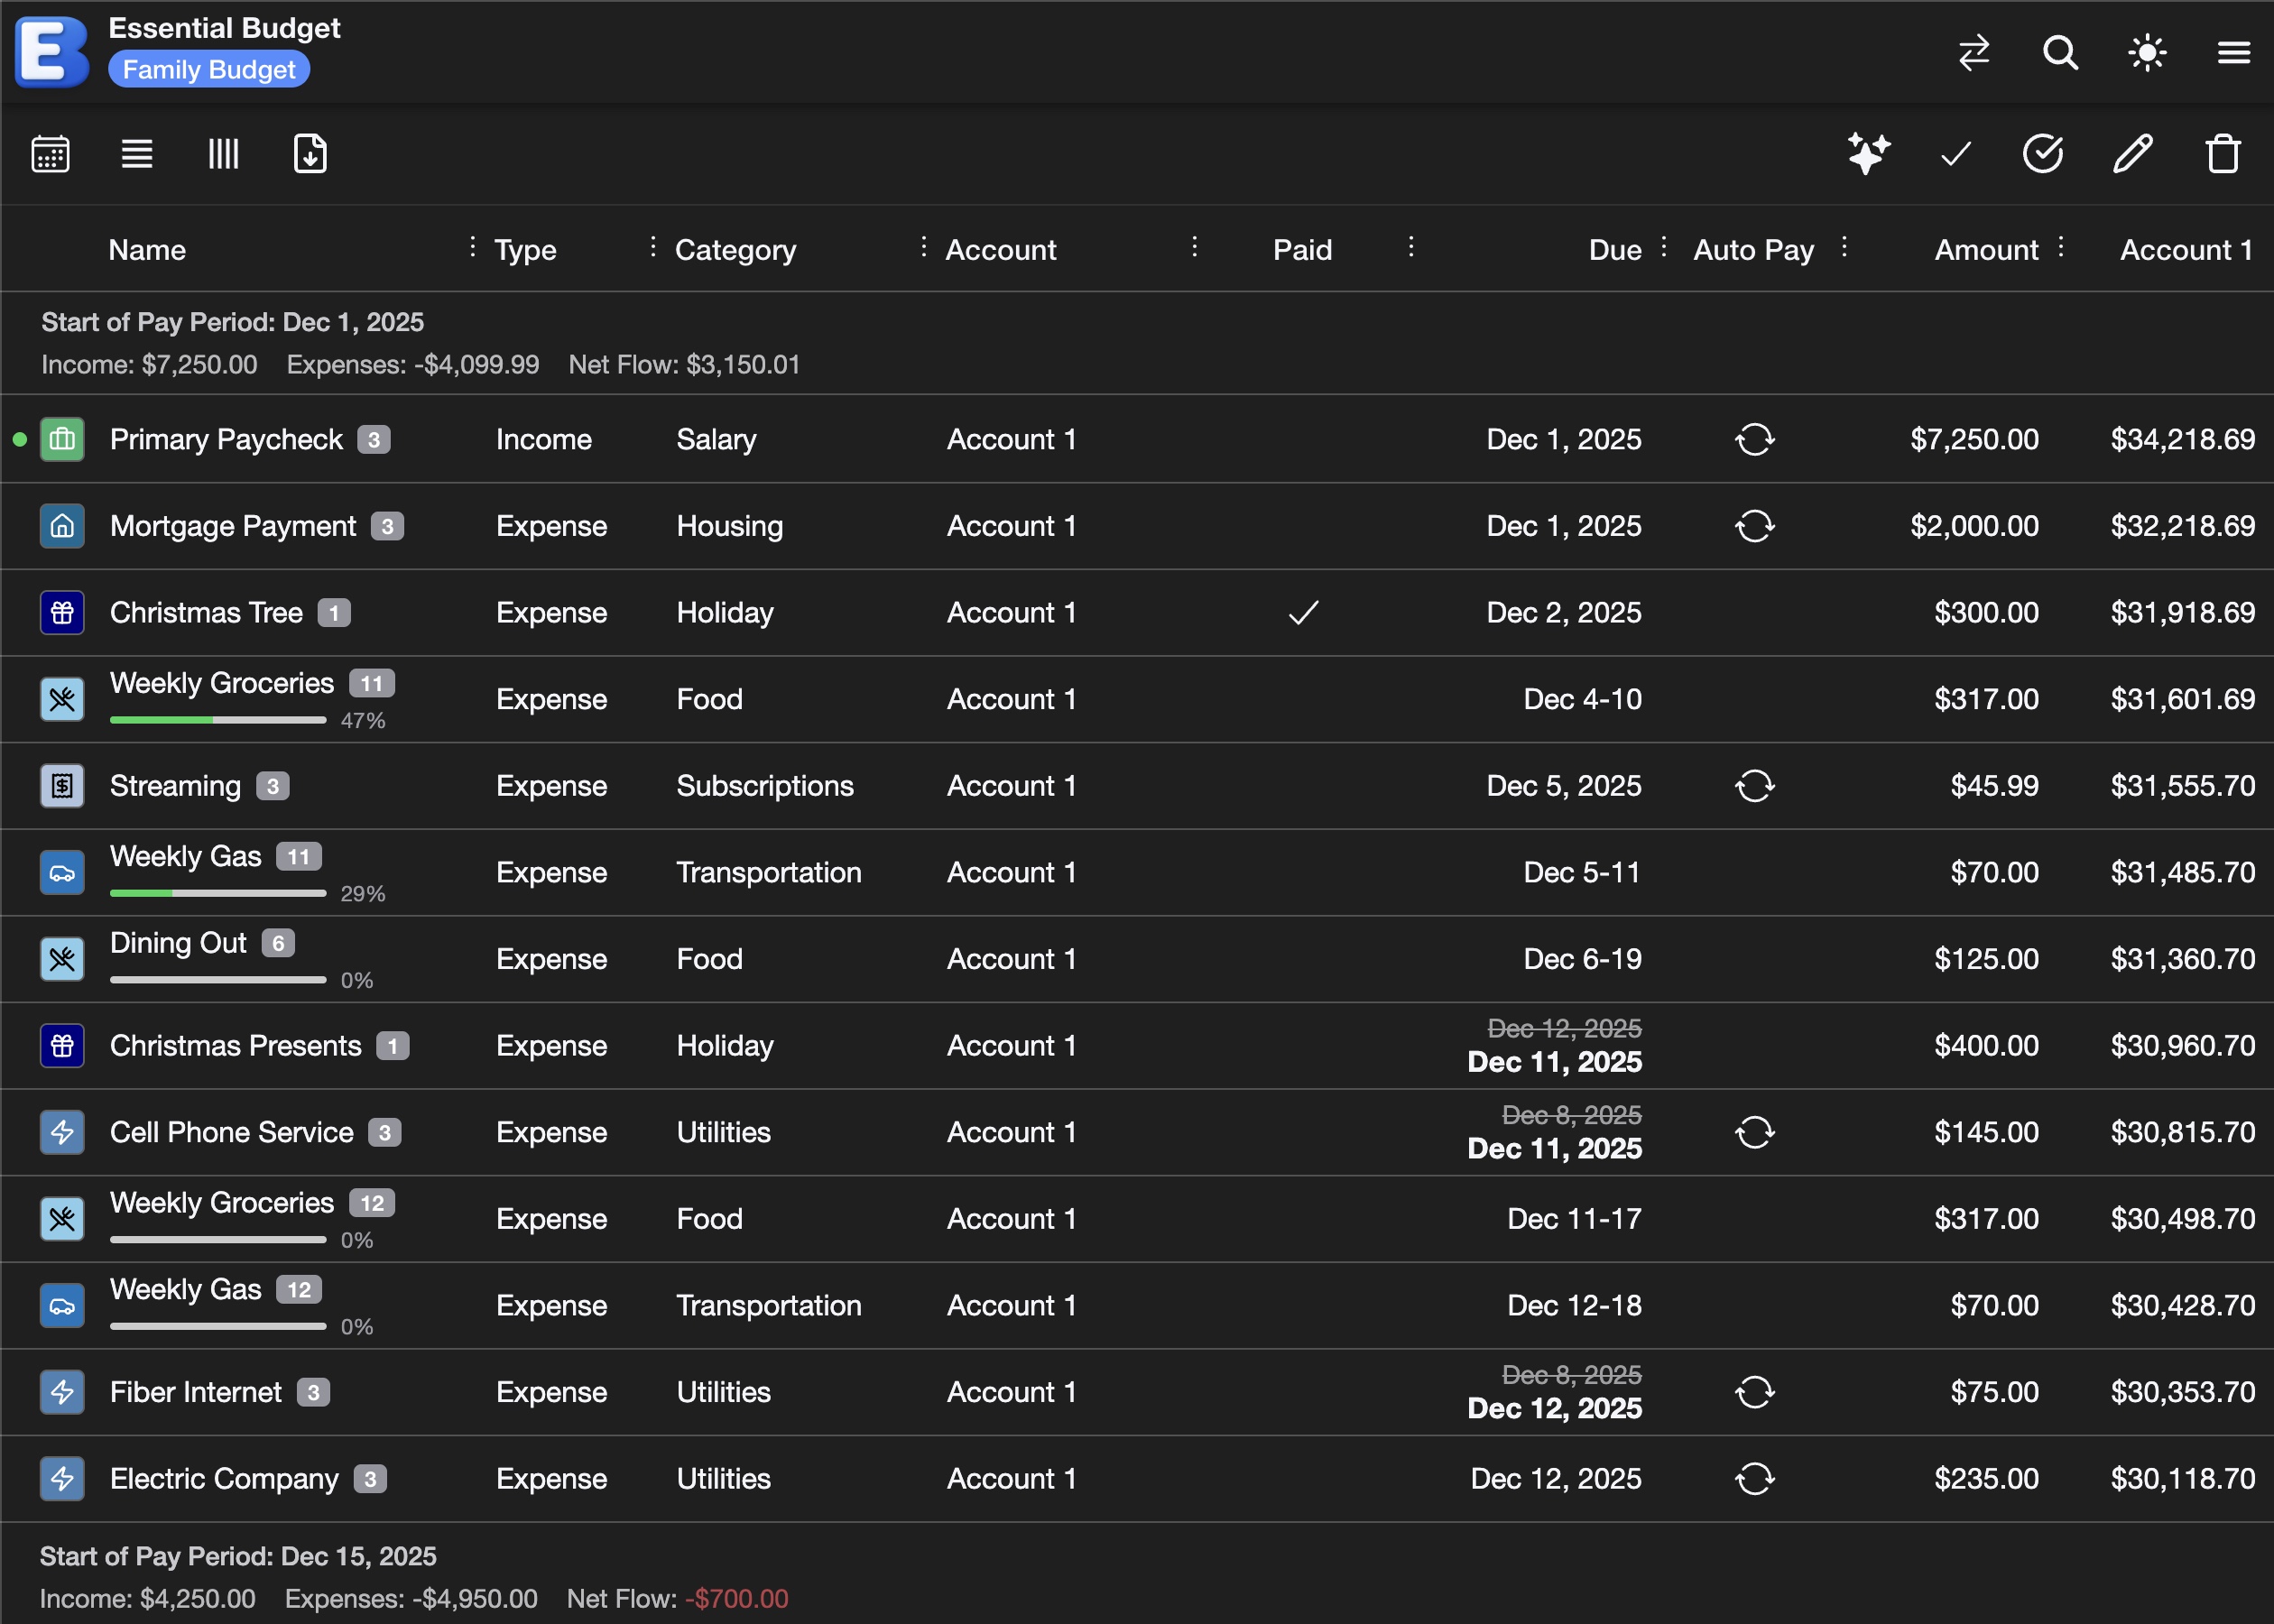The width and height of the screenshot is (2274, 1624).
Task: Open Name column options menu
Action: pos(472,247)
